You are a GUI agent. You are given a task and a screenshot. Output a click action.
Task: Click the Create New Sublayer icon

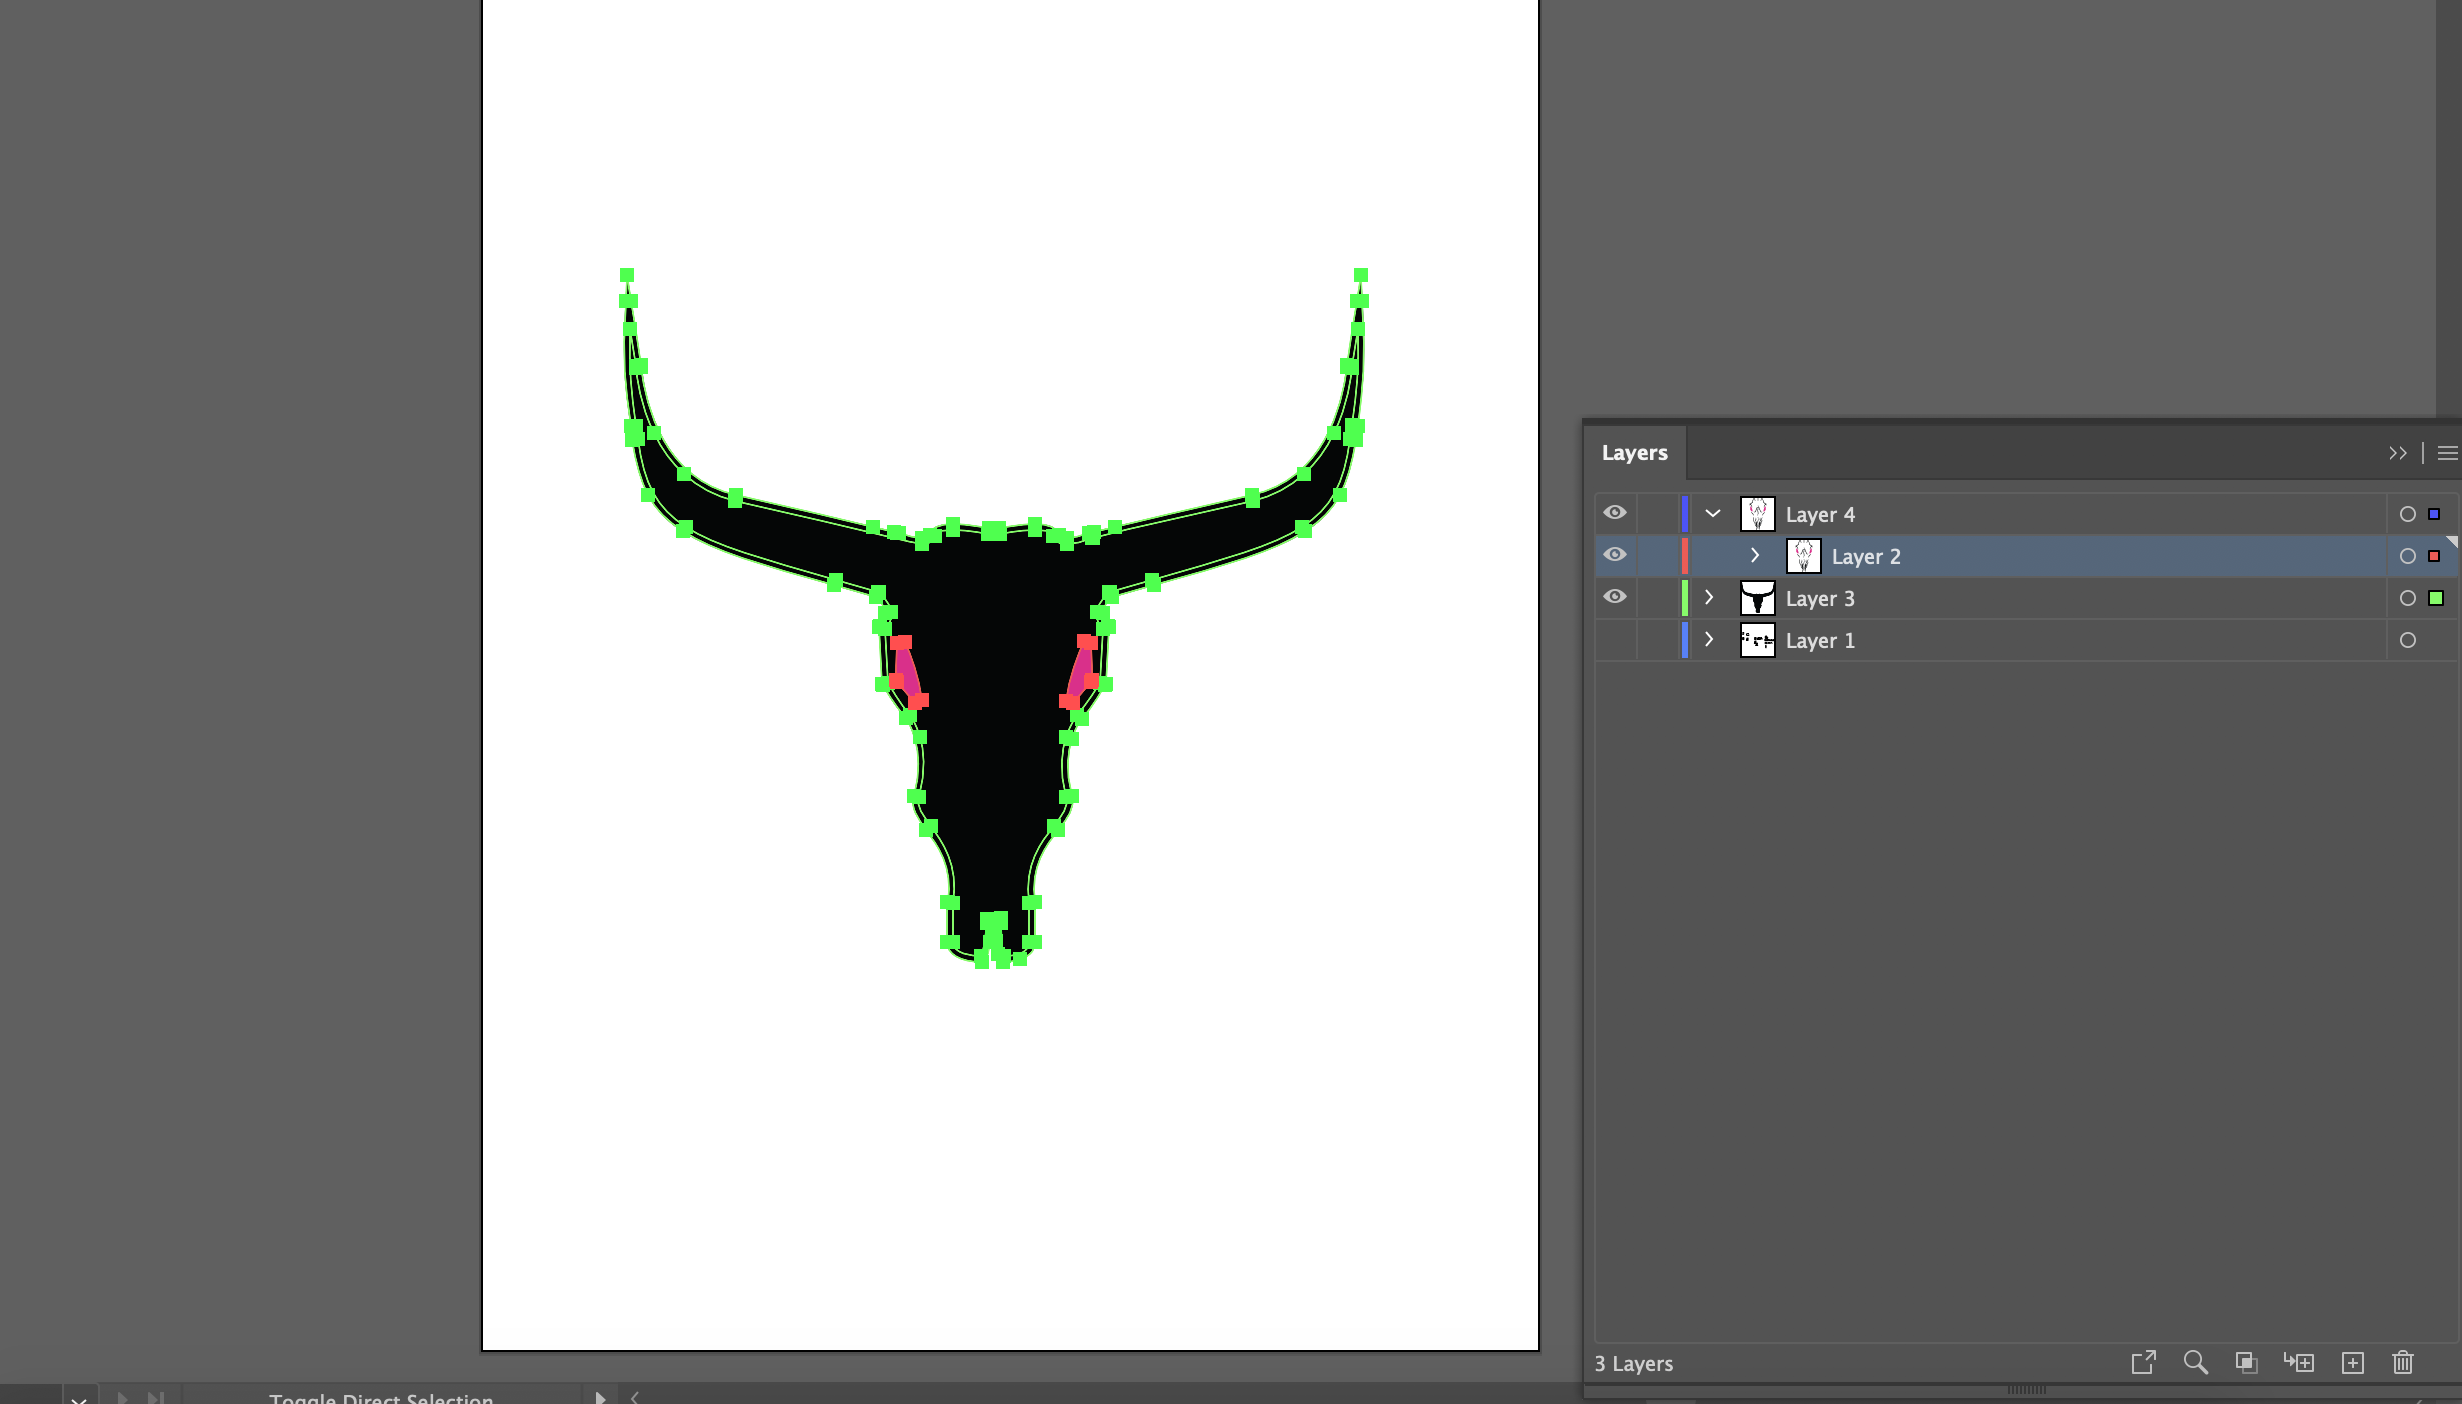coord(2299,1363)
